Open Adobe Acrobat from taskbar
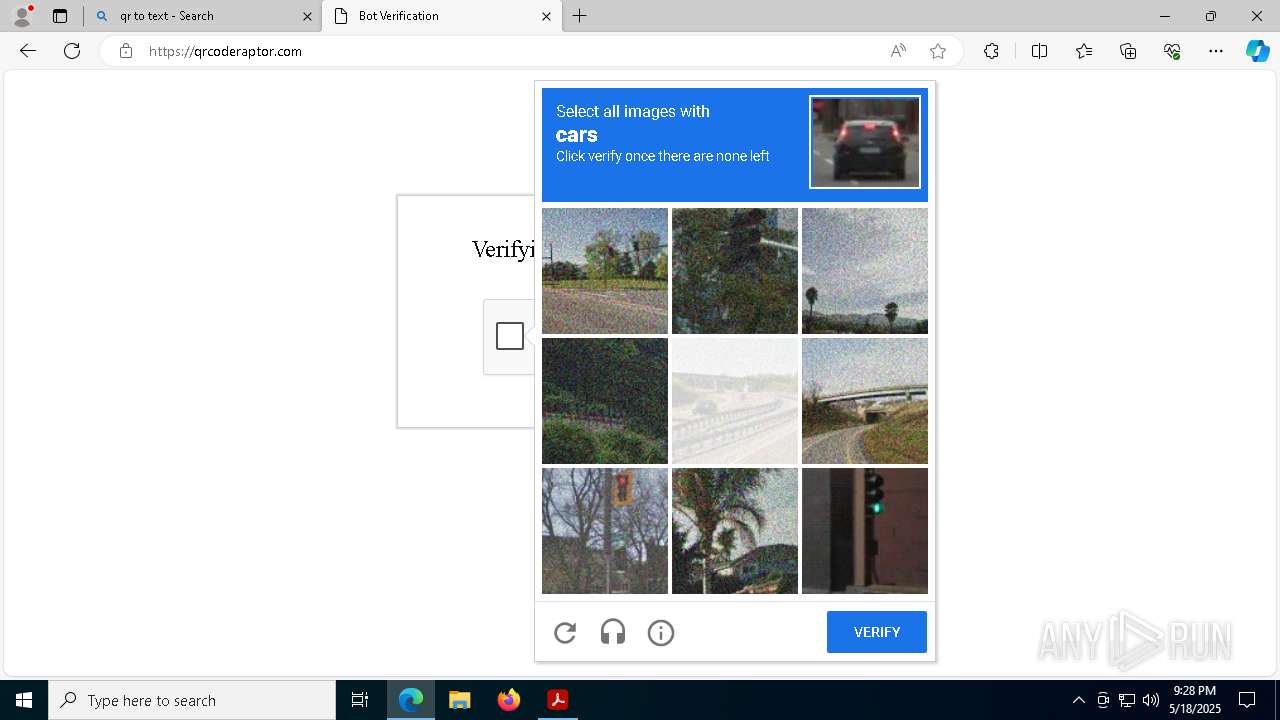This screenshot has height=720, width=1280. pos(558,700)
